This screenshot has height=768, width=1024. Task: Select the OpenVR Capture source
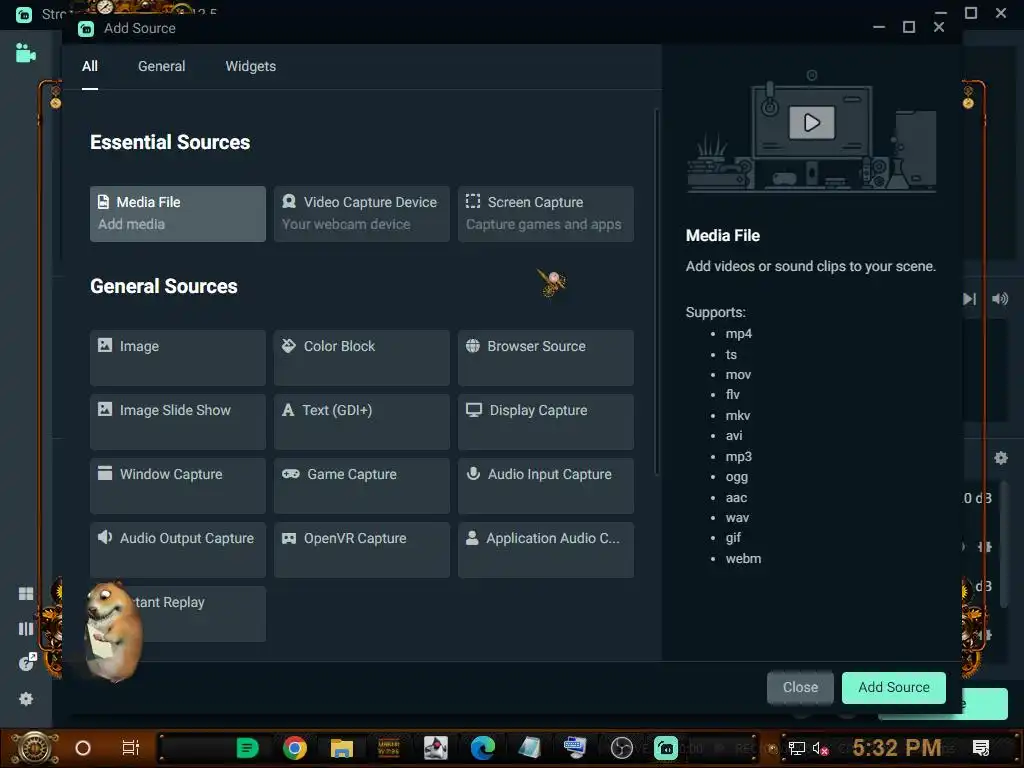pos(362,549)
